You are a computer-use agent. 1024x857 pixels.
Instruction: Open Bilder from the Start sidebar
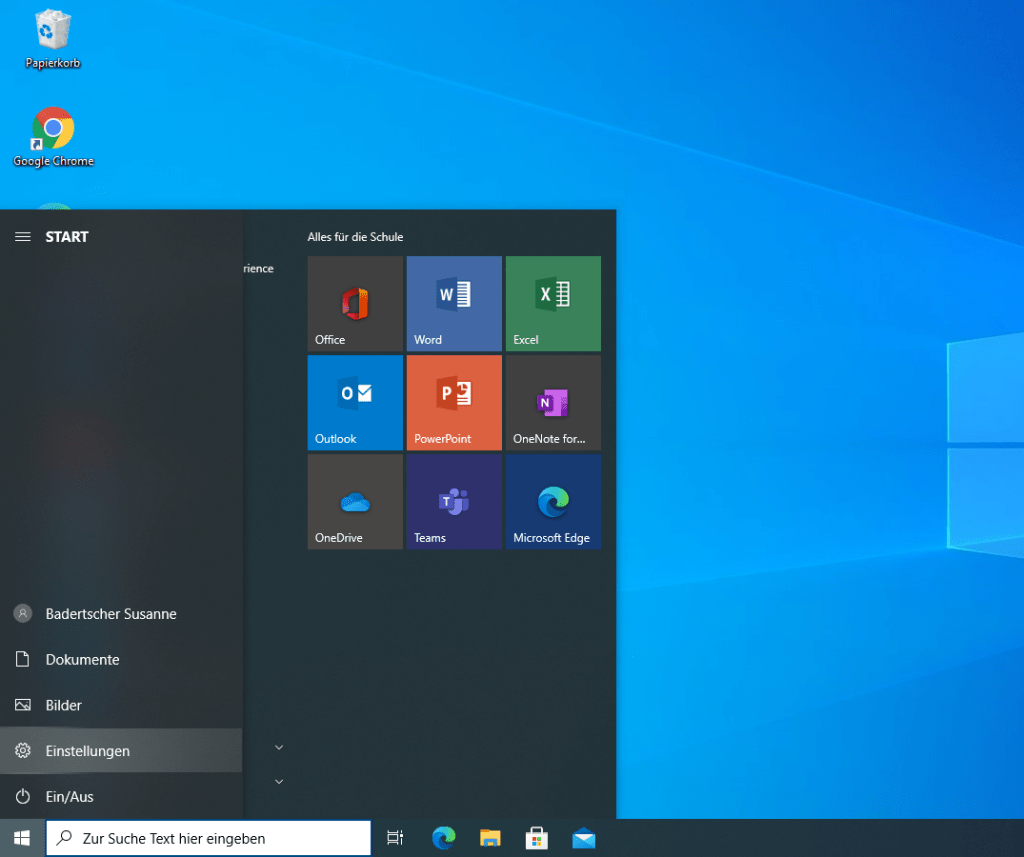click(x=64, y=705)
